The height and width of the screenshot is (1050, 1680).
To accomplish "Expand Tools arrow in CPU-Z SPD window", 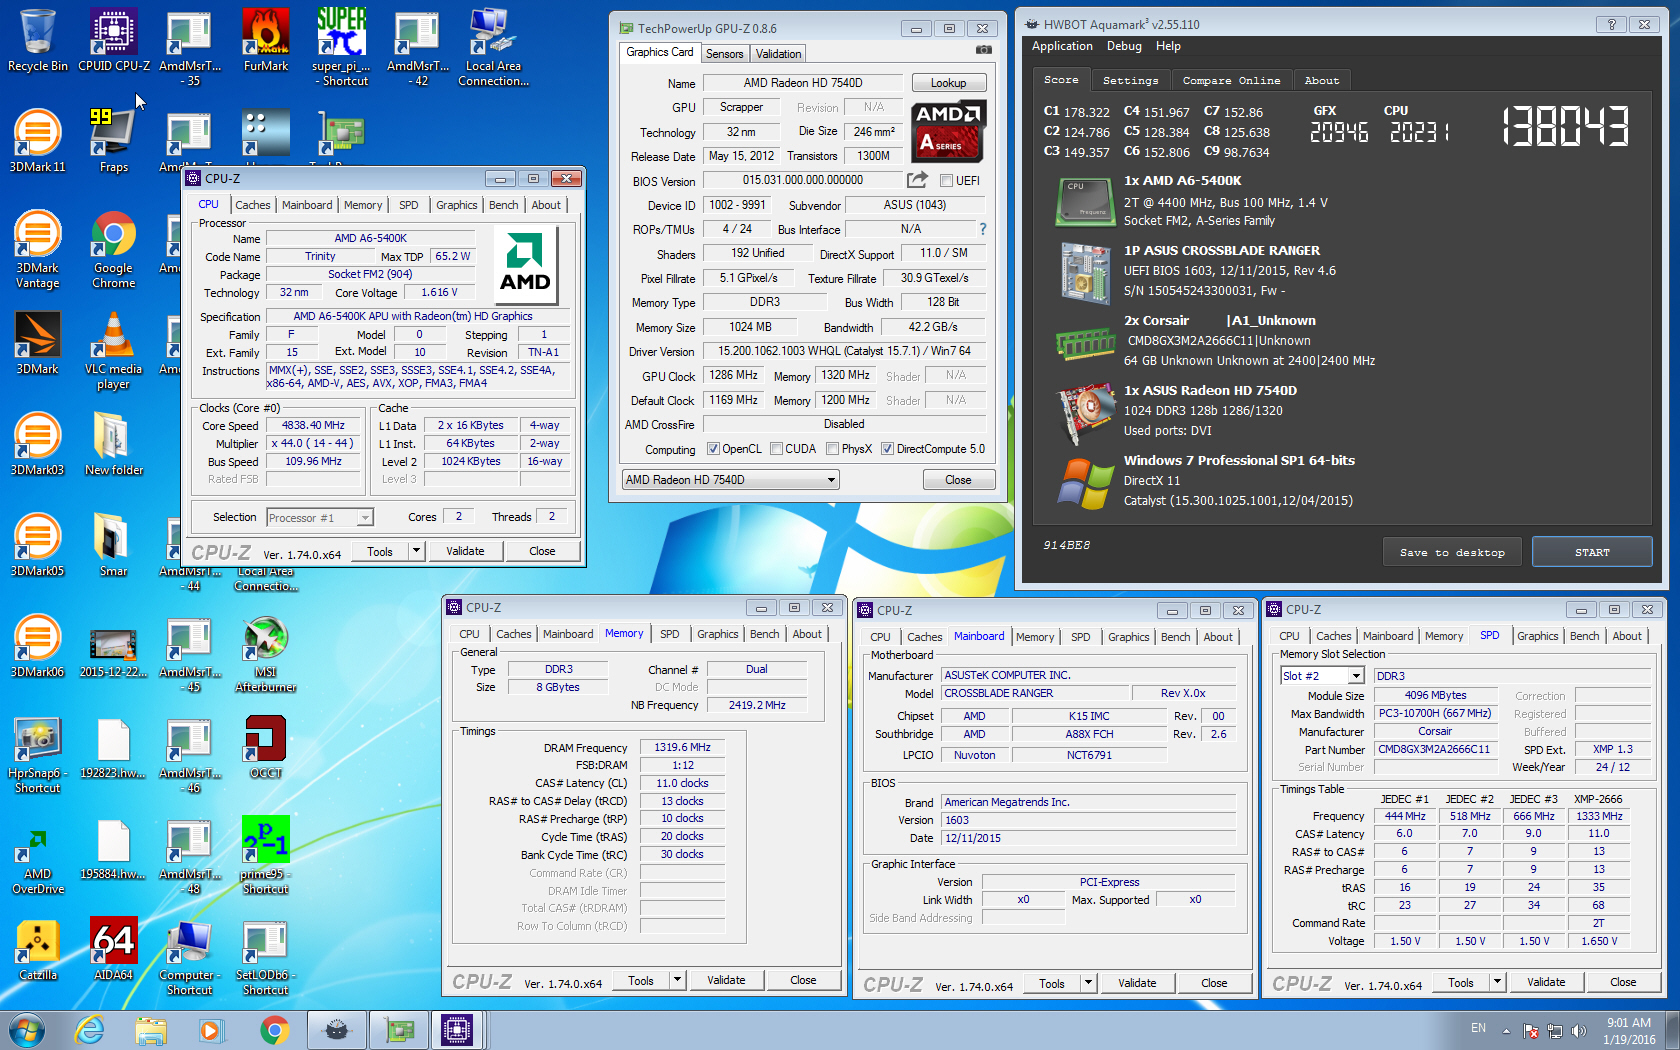I will pos(1497,982).
